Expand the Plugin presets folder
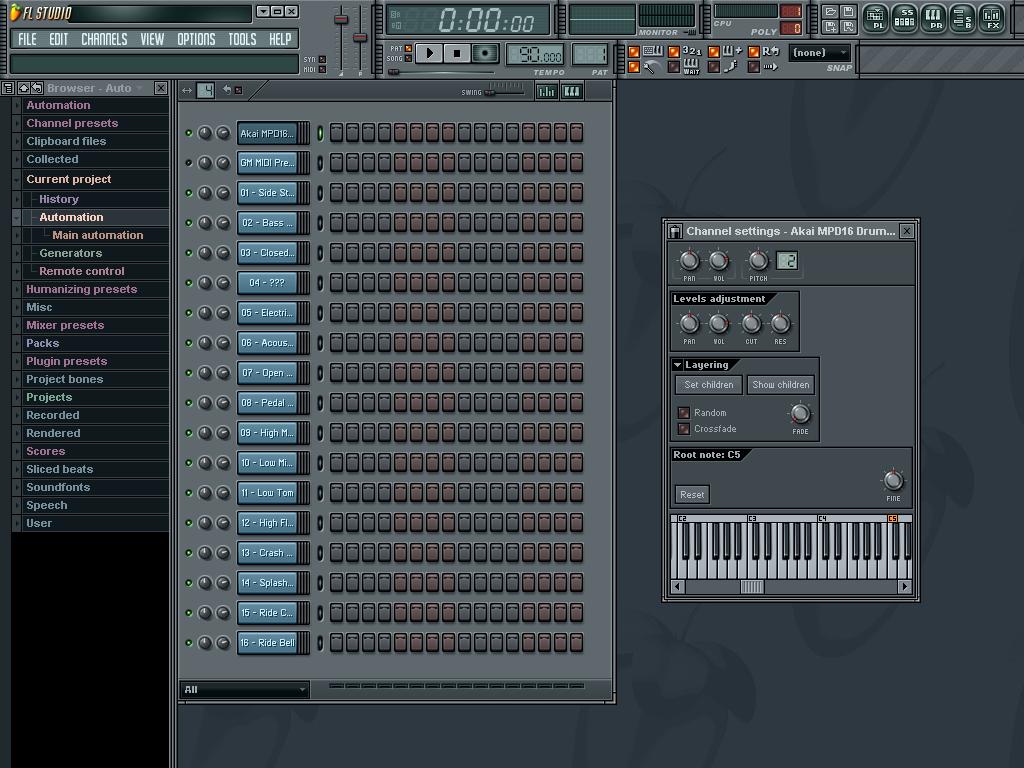This screenshot has height=768, width=1024. [66, 361]
